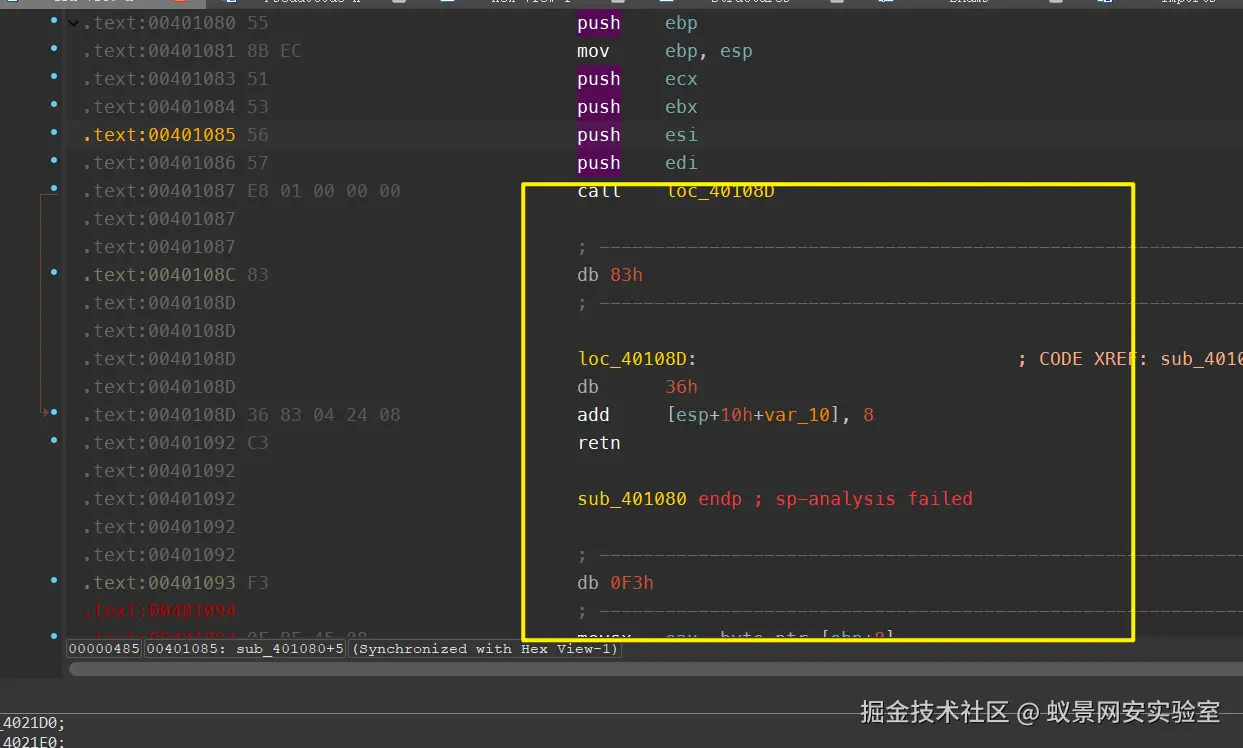
Task: Toggle breakpoint dot beside .text:00401093 F3
Action: [54, 580]
